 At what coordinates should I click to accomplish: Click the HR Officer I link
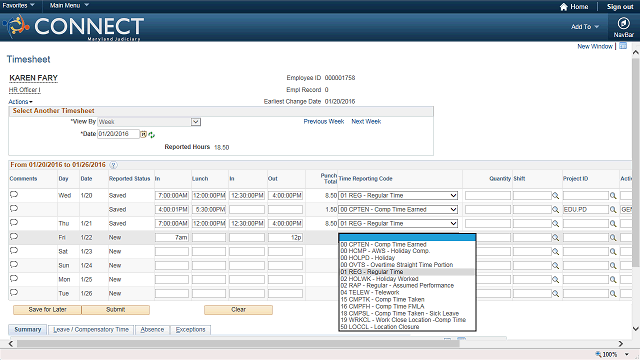tap(24, 90)
